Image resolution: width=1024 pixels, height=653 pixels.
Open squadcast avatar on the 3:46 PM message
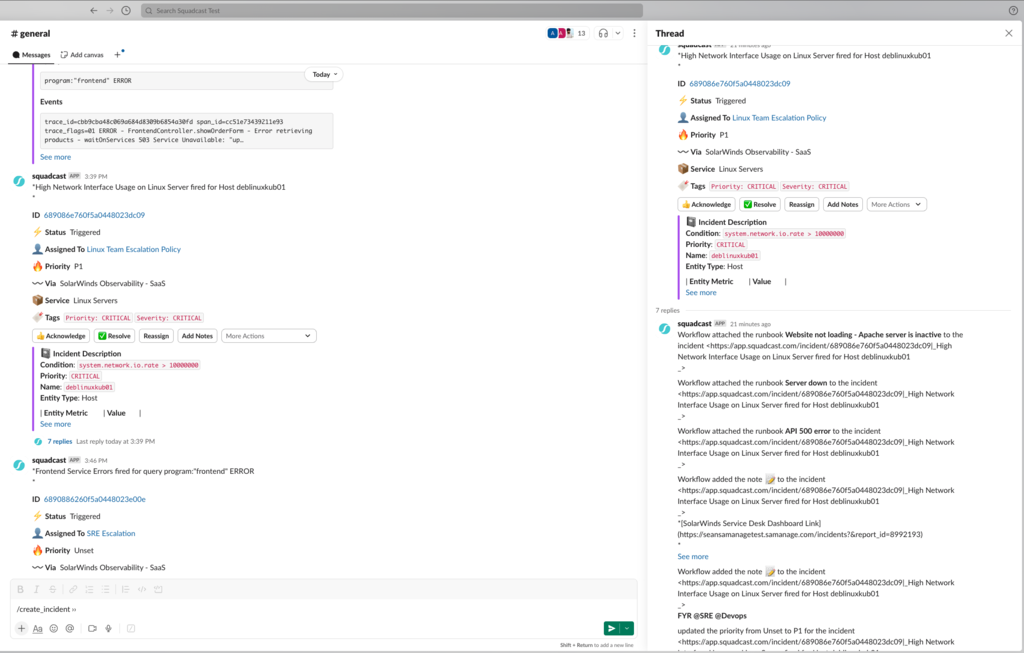pyautogui.click(x=20, y=465)
